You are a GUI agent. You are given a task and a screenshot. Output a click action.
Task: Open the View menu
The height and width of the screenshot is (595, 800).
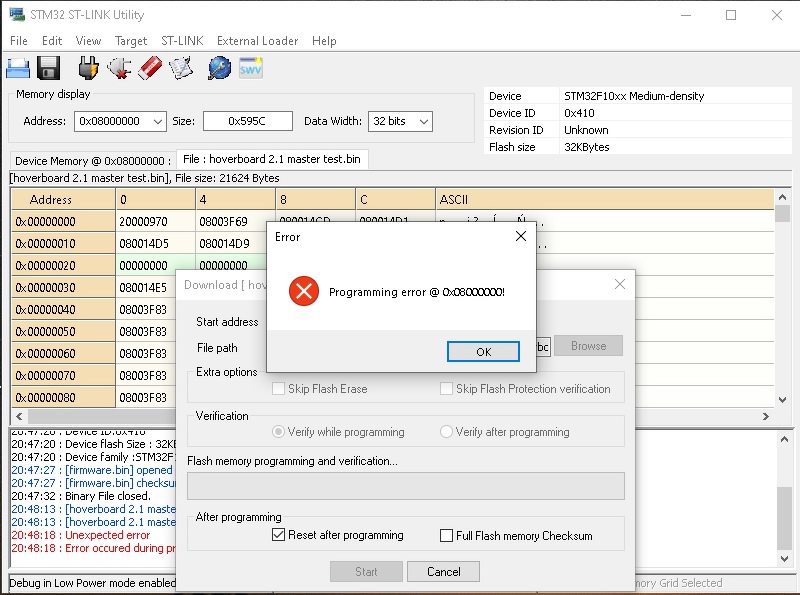click(x=88, y=41)
